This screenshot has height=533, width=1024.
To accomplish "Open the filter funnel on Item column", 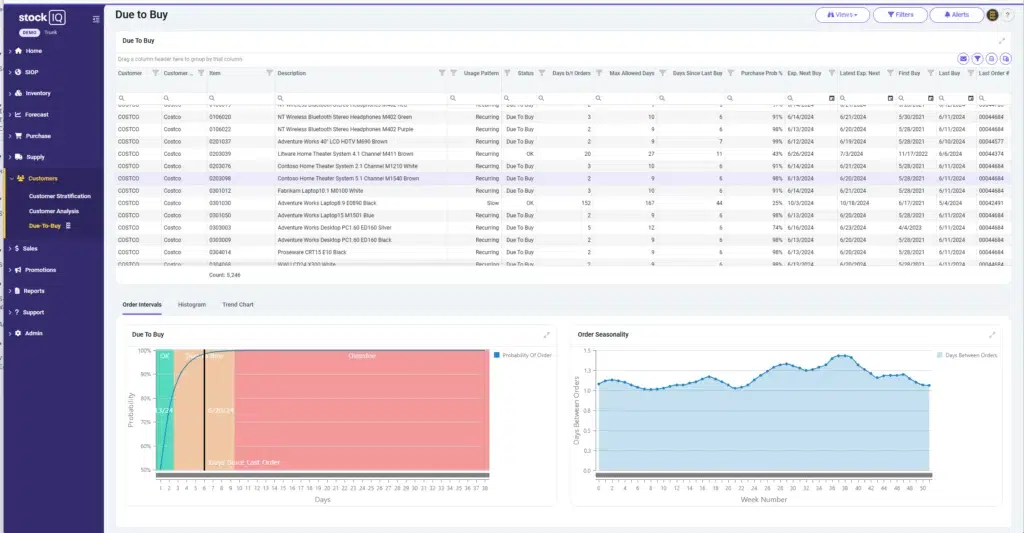I will [269, 73].
